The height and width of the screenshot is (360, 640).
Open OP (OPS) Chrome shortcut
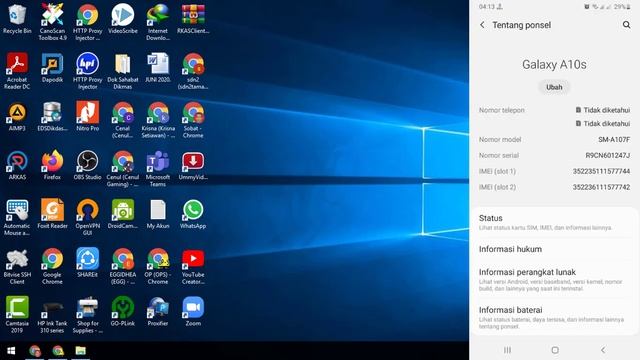point(158,266)
